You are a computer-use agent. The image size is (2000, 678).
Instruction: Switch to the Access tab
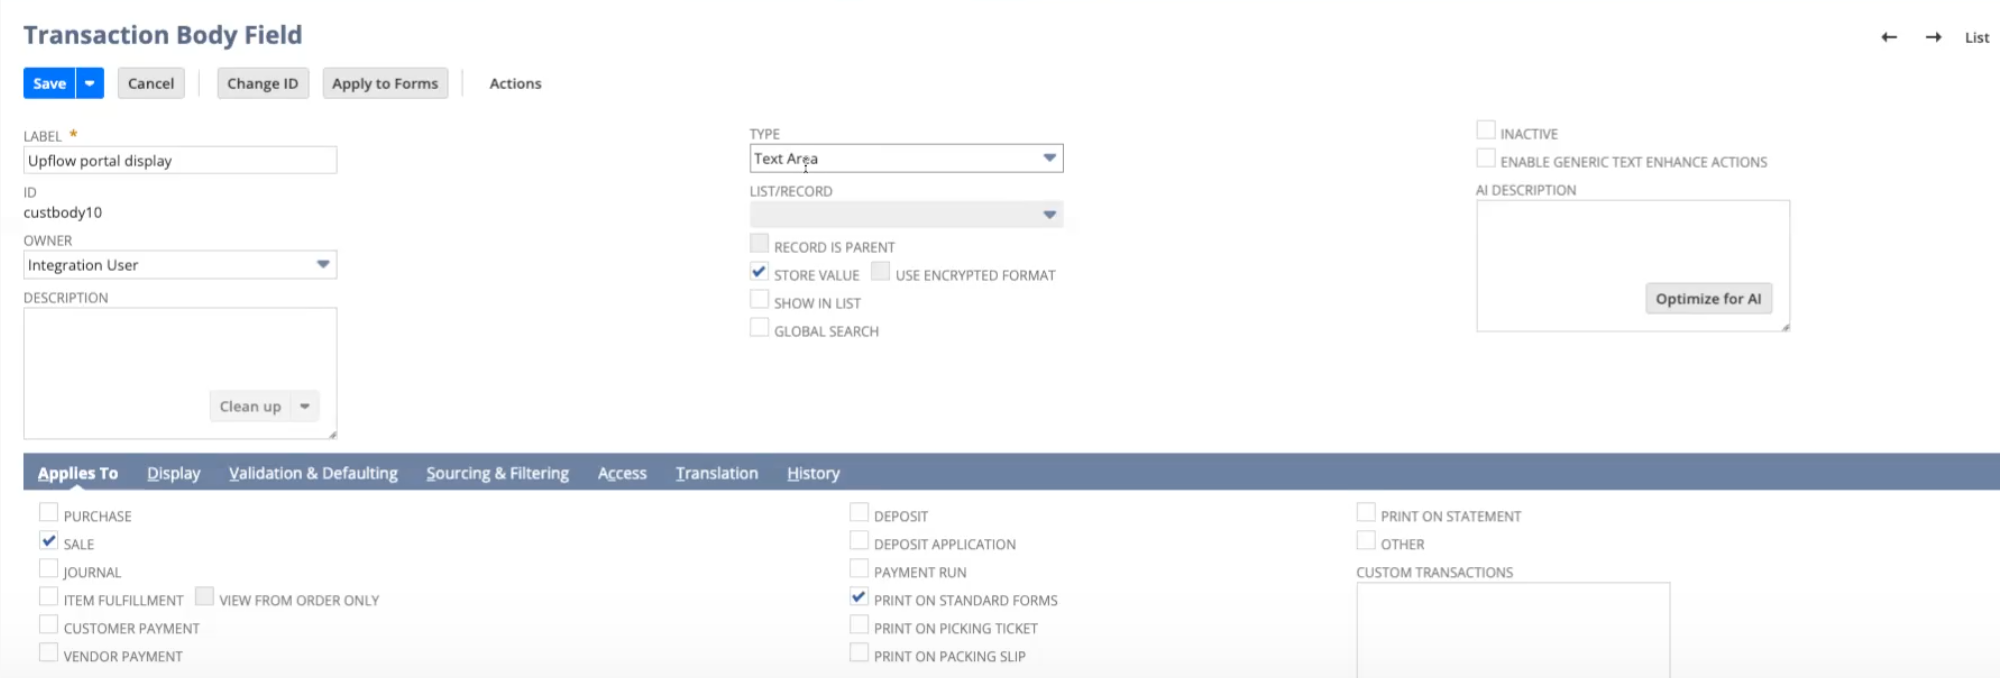[x=622, y=473]
